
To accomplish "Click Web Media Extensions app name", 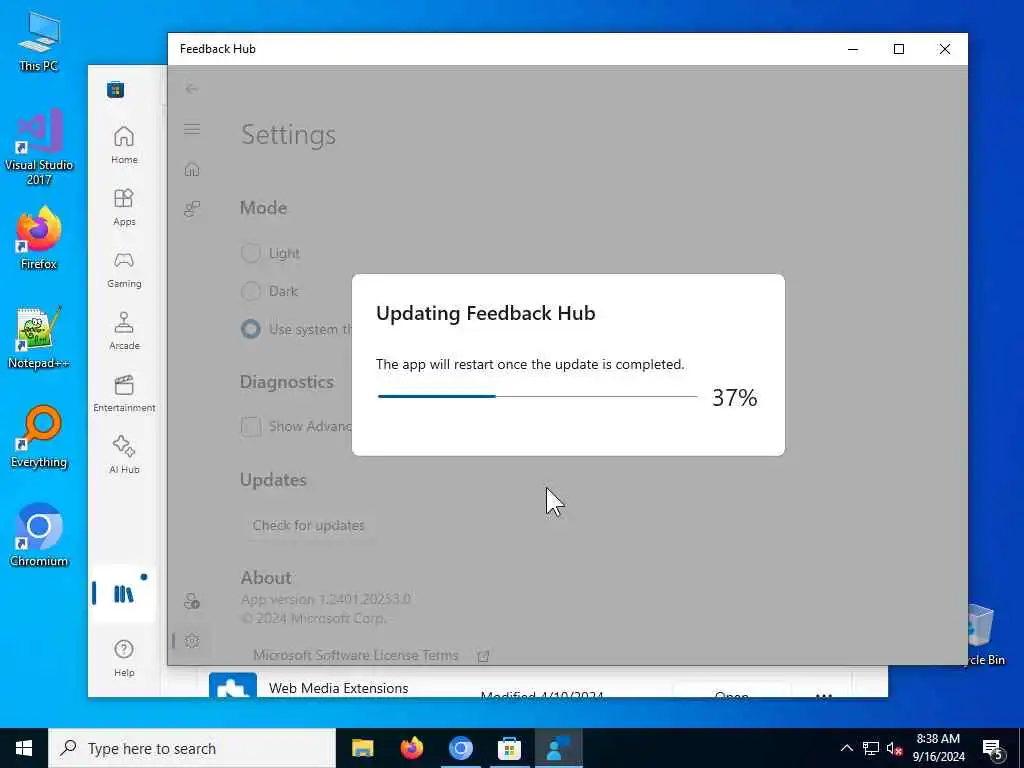I will click(x=338, y=688).
